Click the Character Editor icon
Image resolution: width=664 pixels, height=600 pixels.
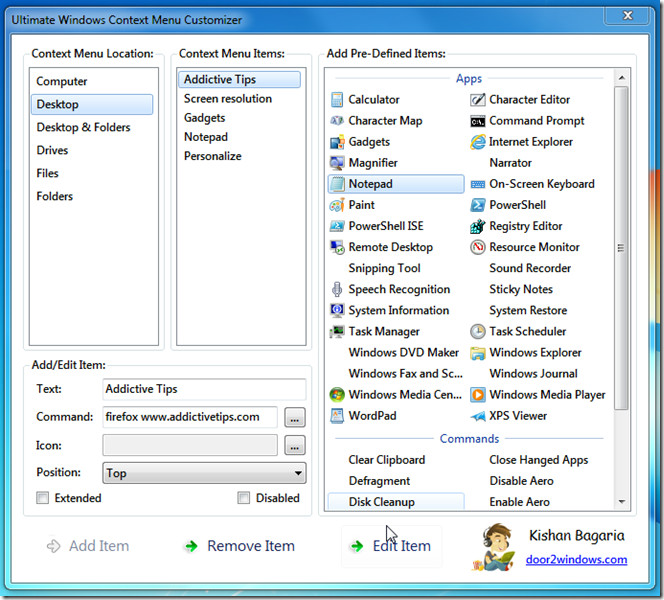[478, 100]
